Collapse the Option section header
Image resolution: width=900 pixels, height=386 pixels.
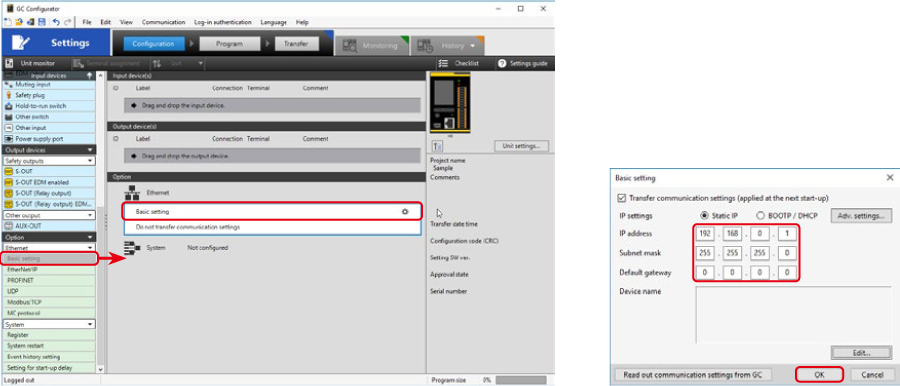pyautogui.click(x=49, y=237)
